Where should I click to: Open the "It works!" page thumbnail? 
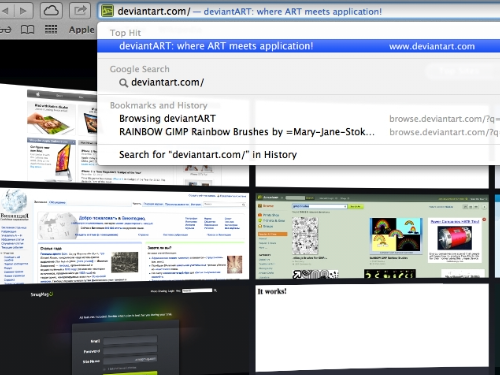(x=372, y=328)
